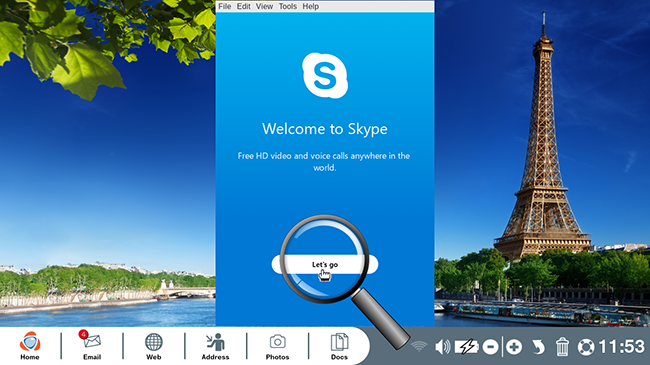This screenshot has height=365, width=650.
Task: Open Email with unread badge
Action: click(x=92, y=345)
